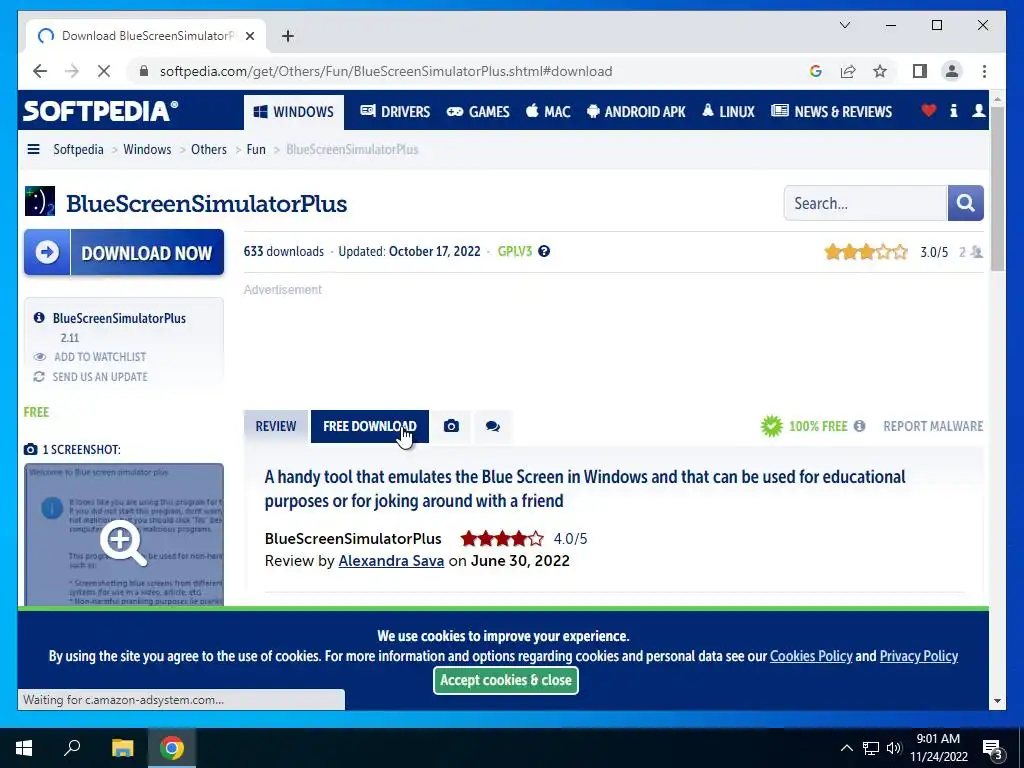Viewport: 1024px width, 768px height.
Task: Open News & Reviews section
Action: coord(831,112)
